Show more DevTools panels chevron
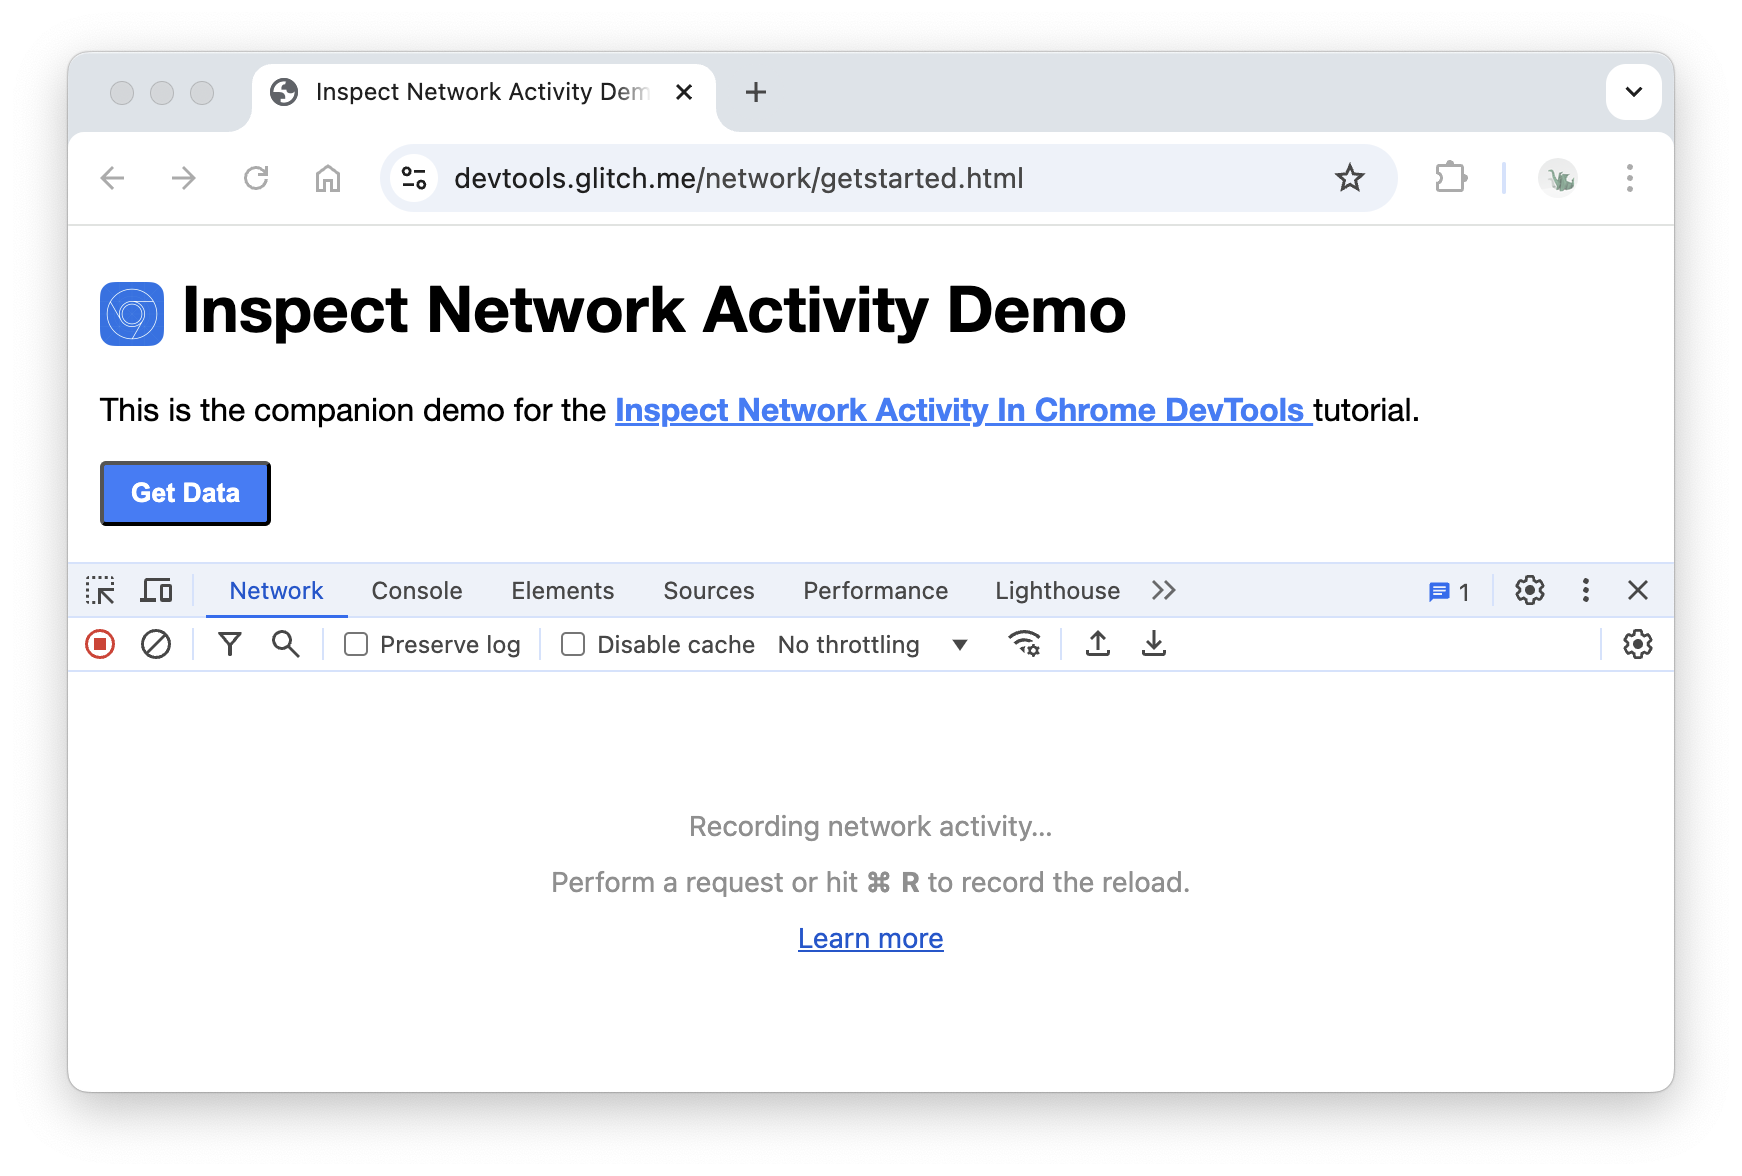This screenshot has width=1742, height=1176. point(1163,591)
